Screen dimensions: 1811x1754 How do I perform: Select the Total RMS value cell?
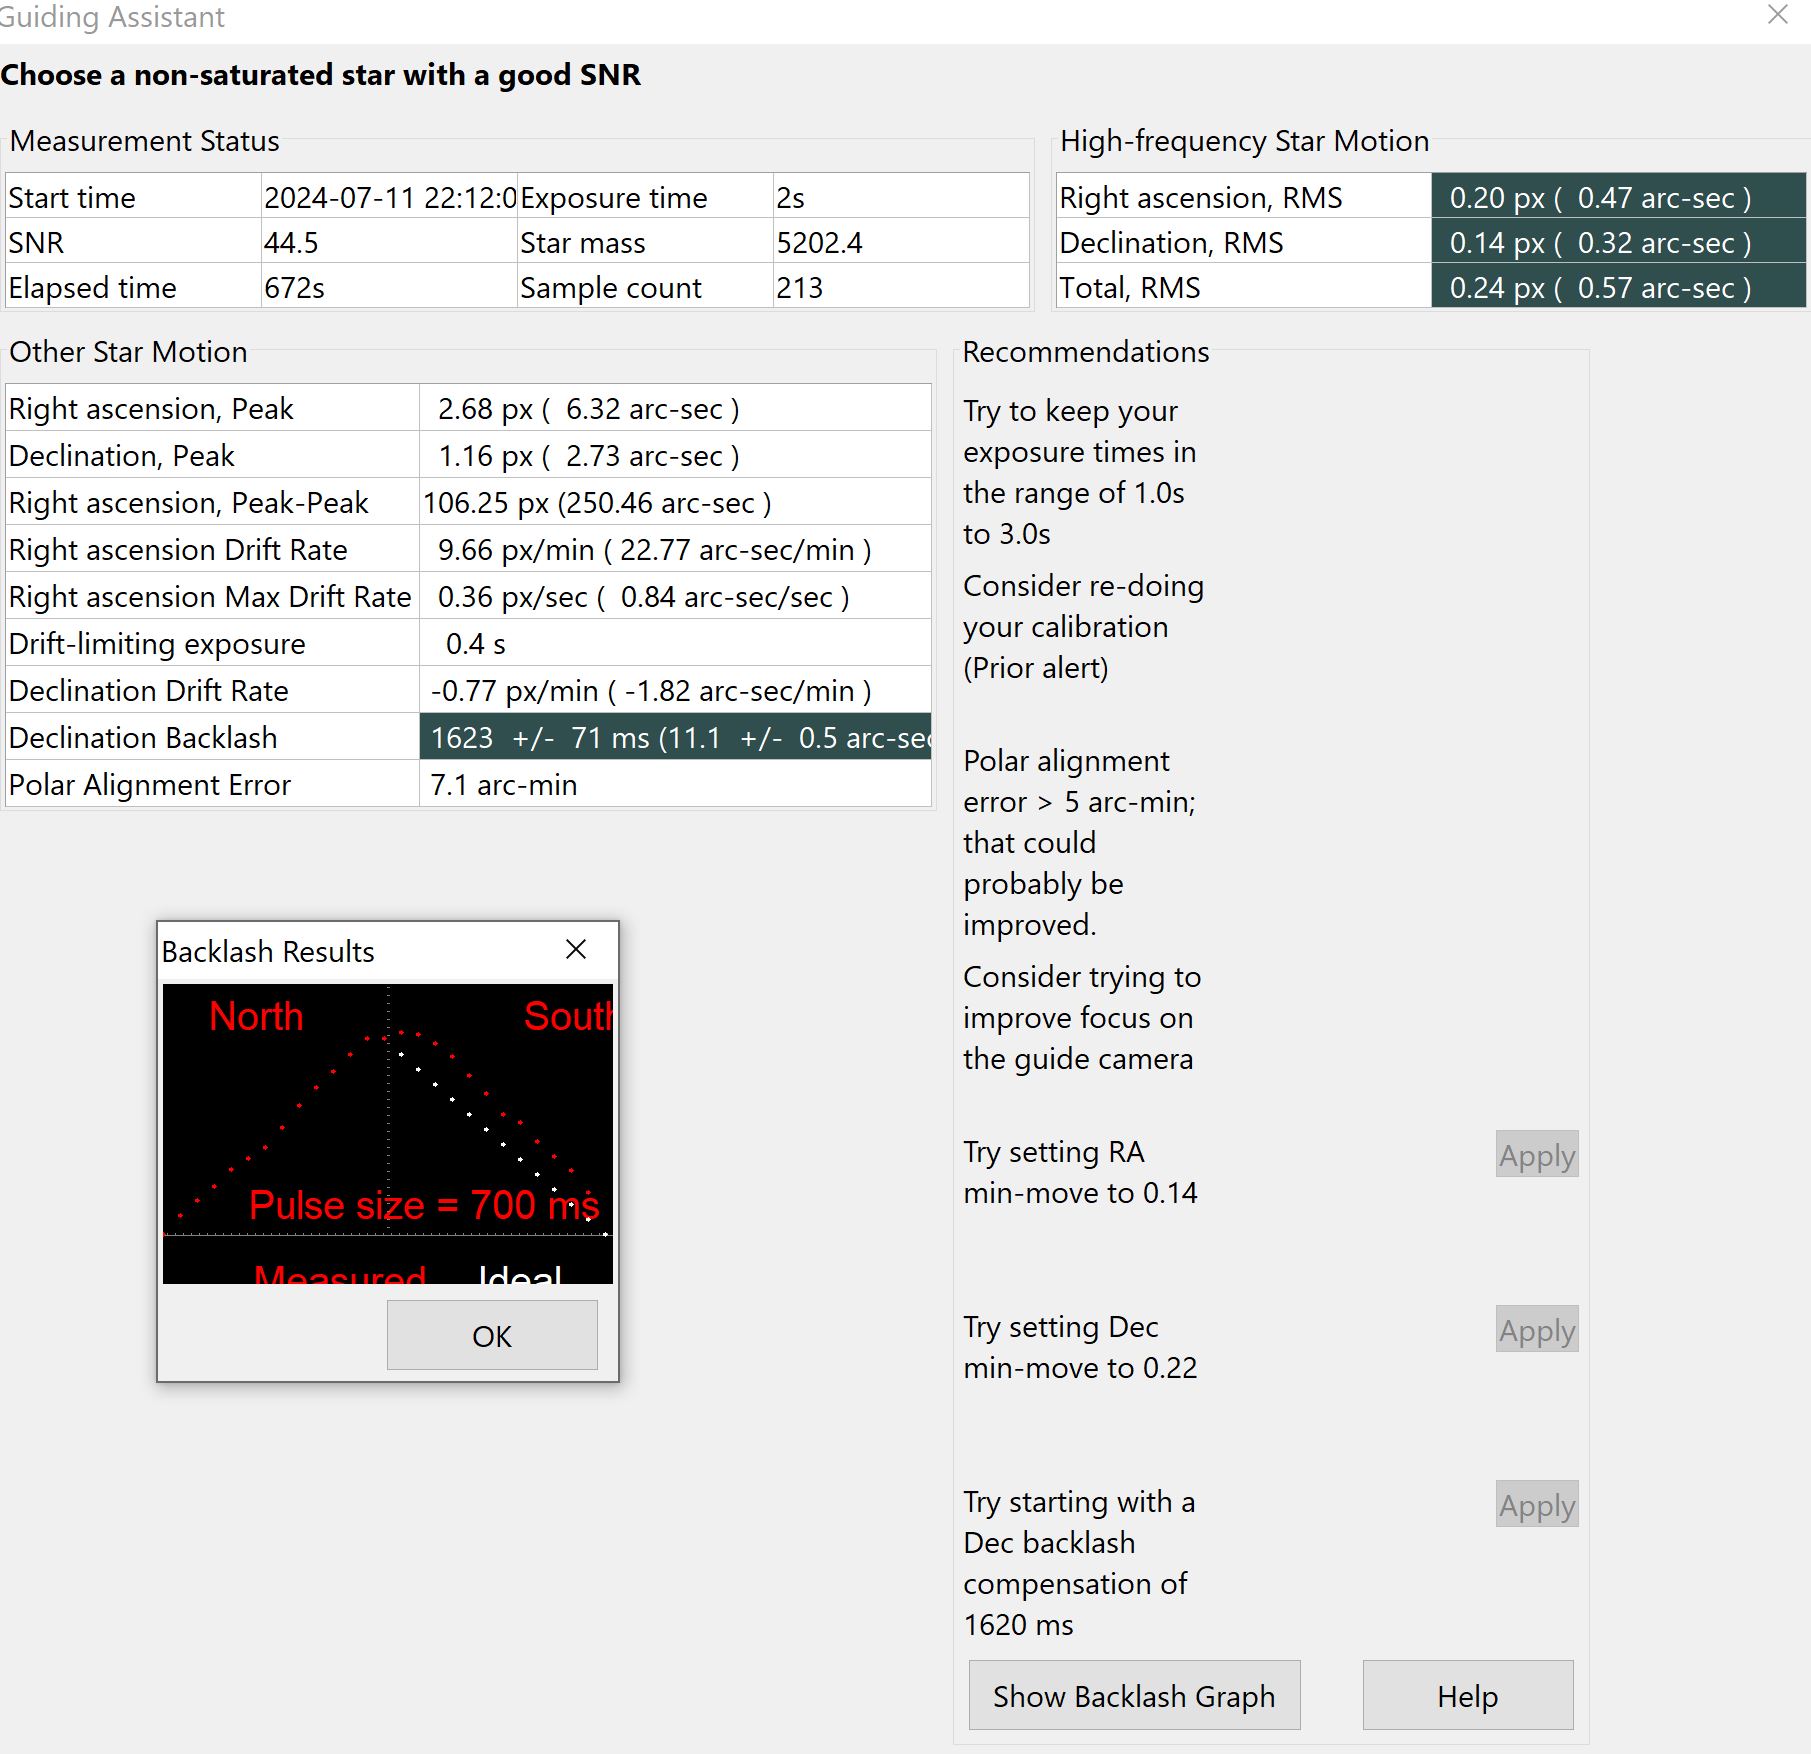point(1618,287)
